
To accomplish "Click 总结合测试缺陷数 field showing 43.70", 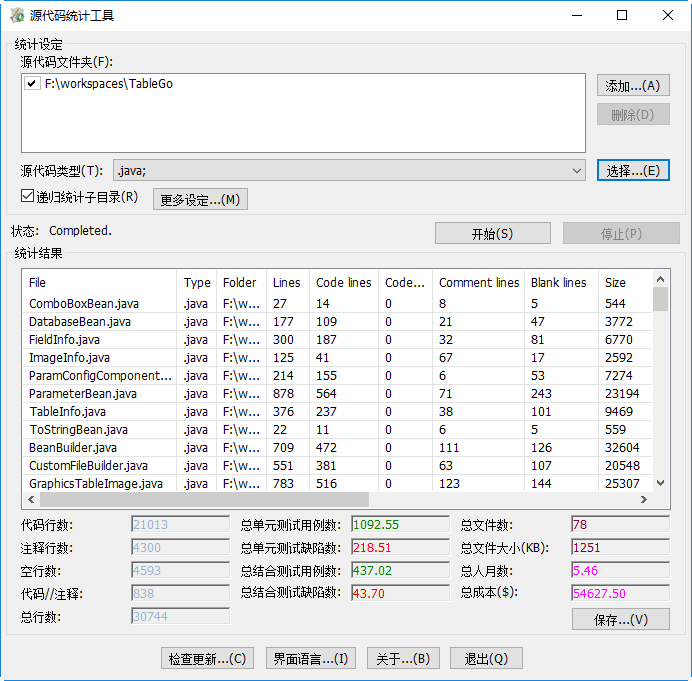I will (400, 593).
